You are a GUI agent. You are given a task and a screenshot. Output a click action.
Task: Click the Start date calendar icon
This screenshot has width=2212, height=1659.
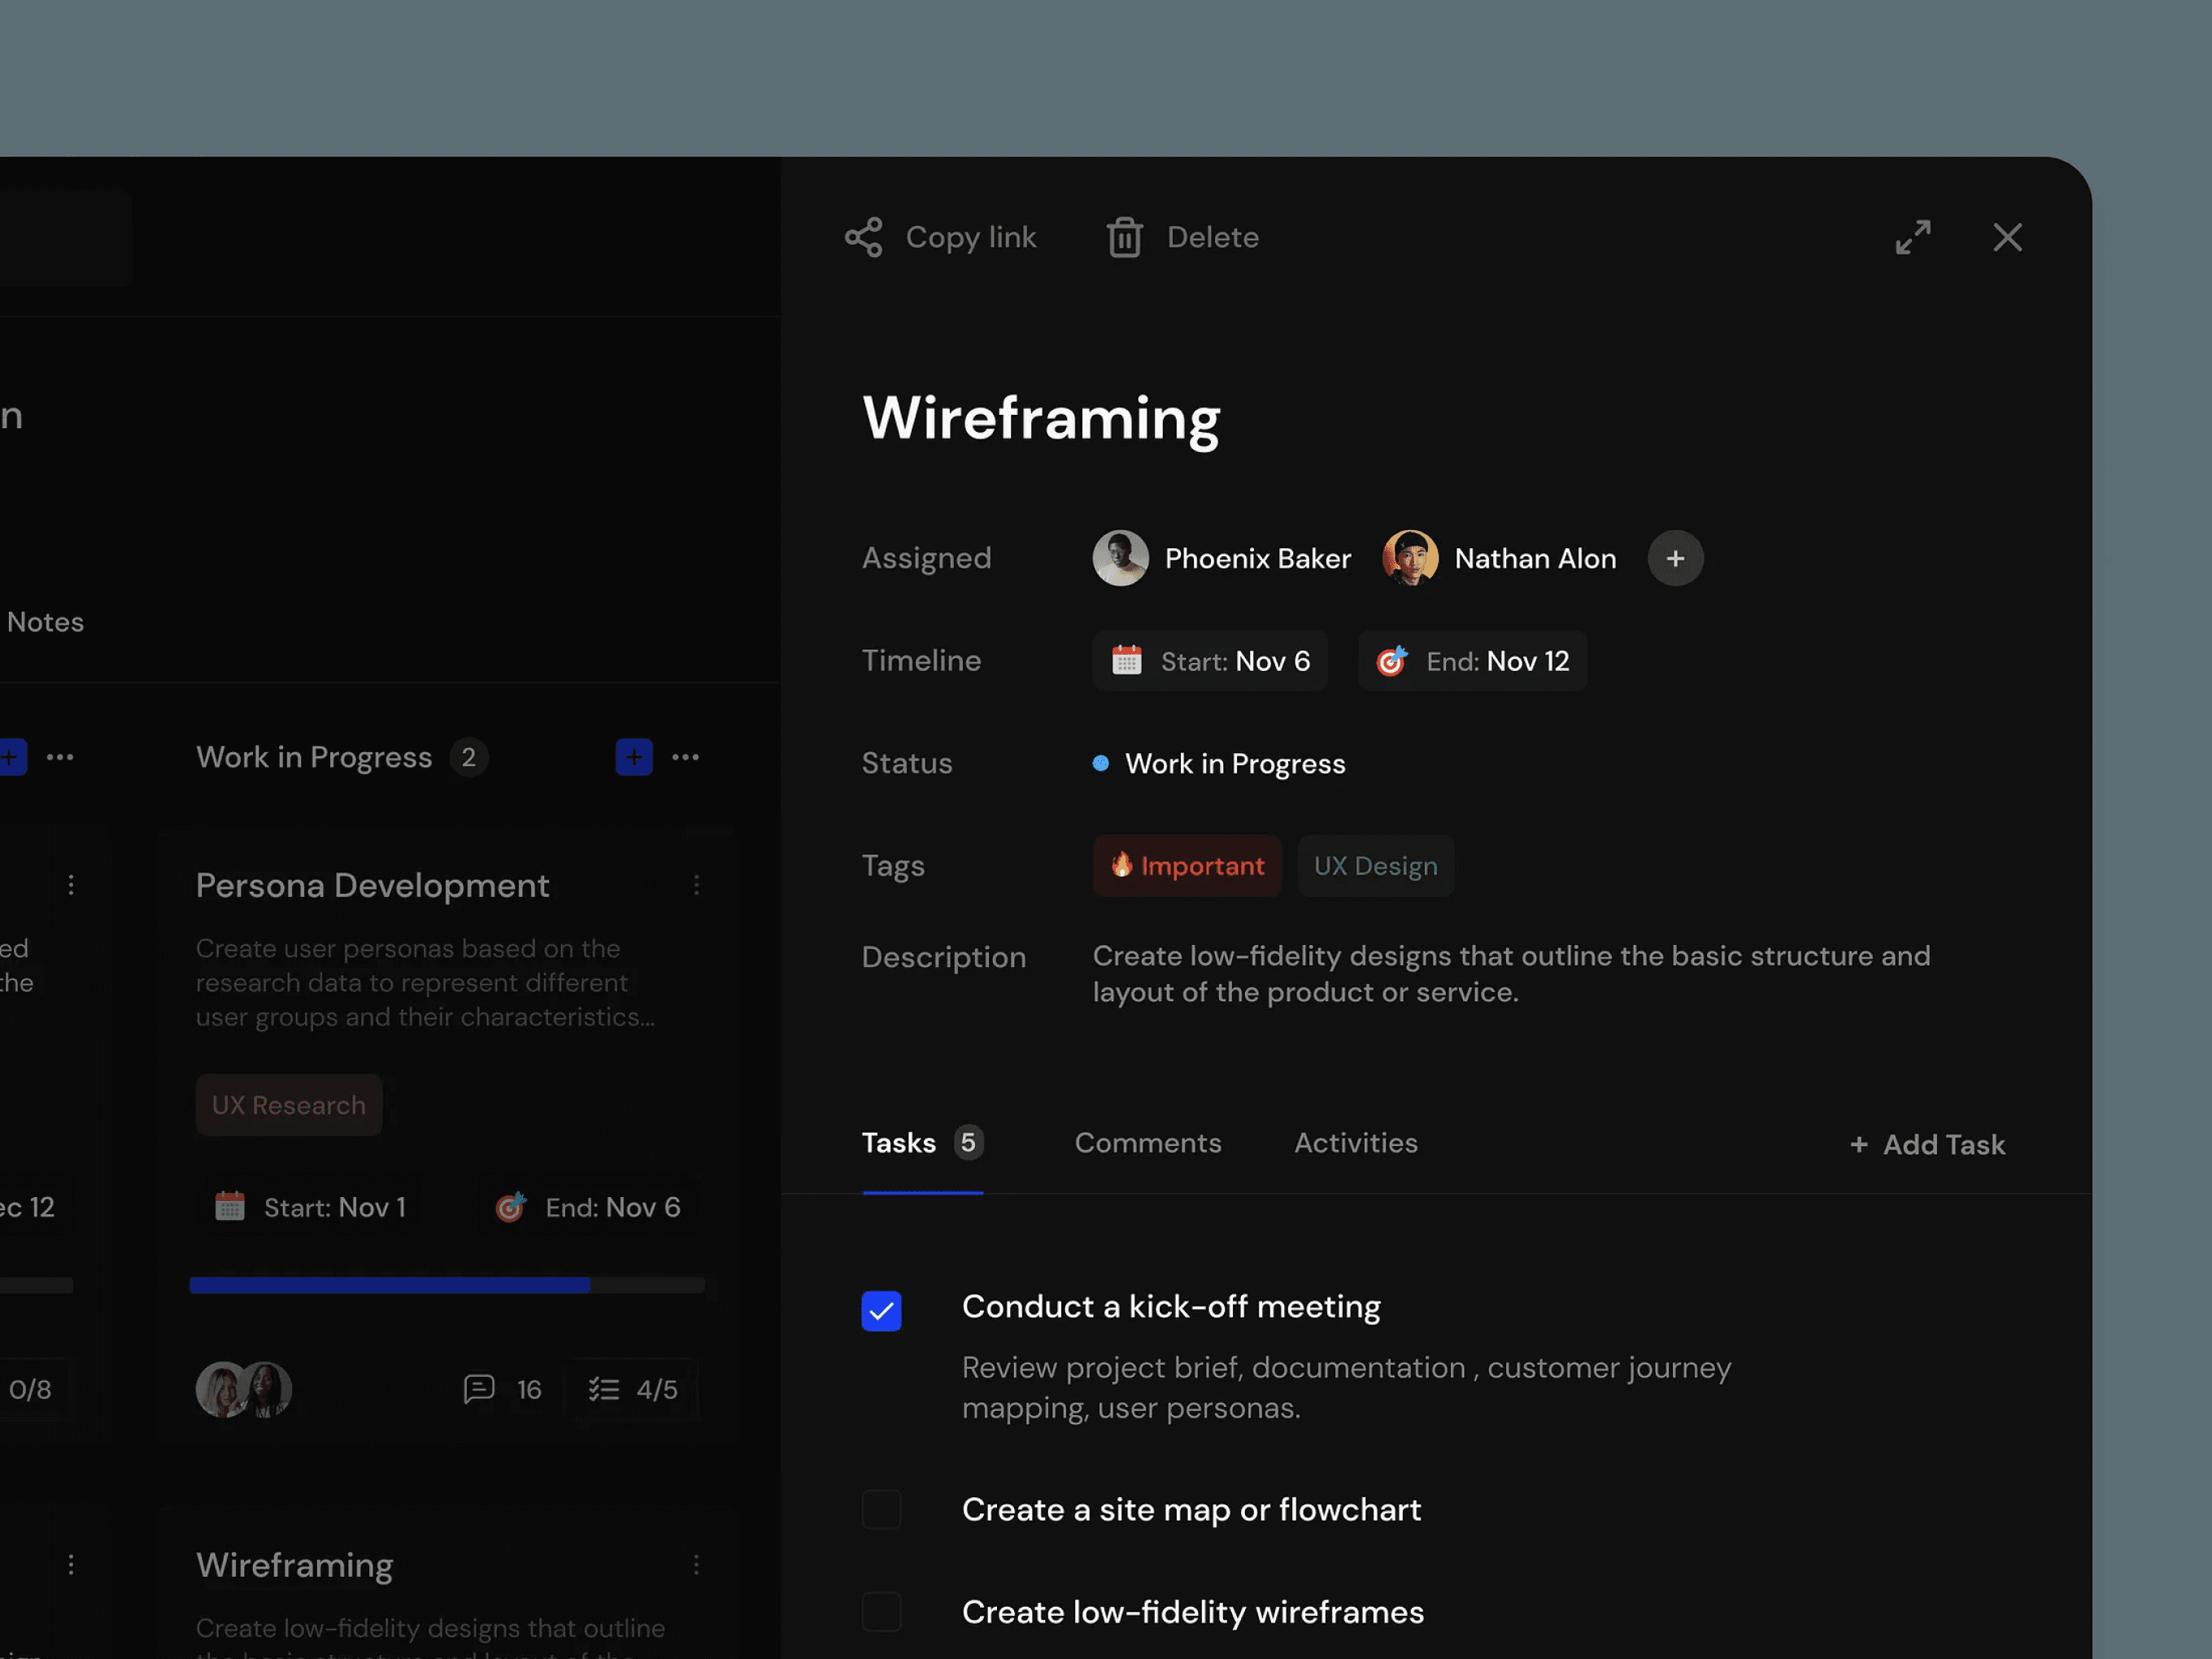(x=1126, y=661)
